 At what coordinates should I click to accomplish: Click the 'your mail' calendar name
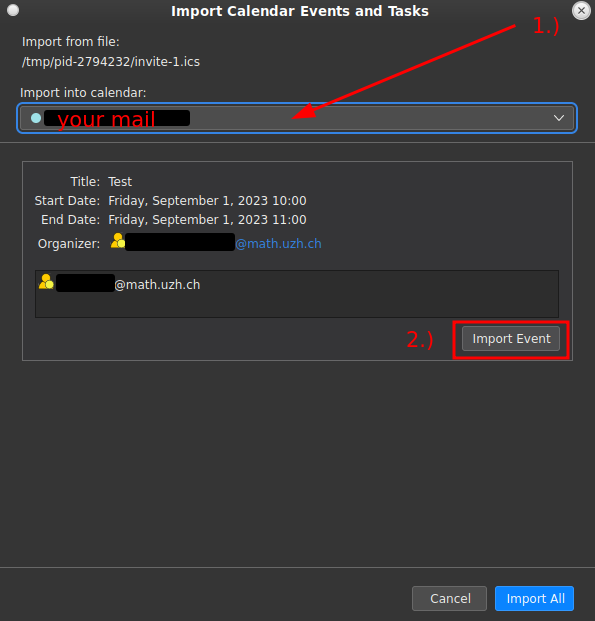[x=106, y=119]
